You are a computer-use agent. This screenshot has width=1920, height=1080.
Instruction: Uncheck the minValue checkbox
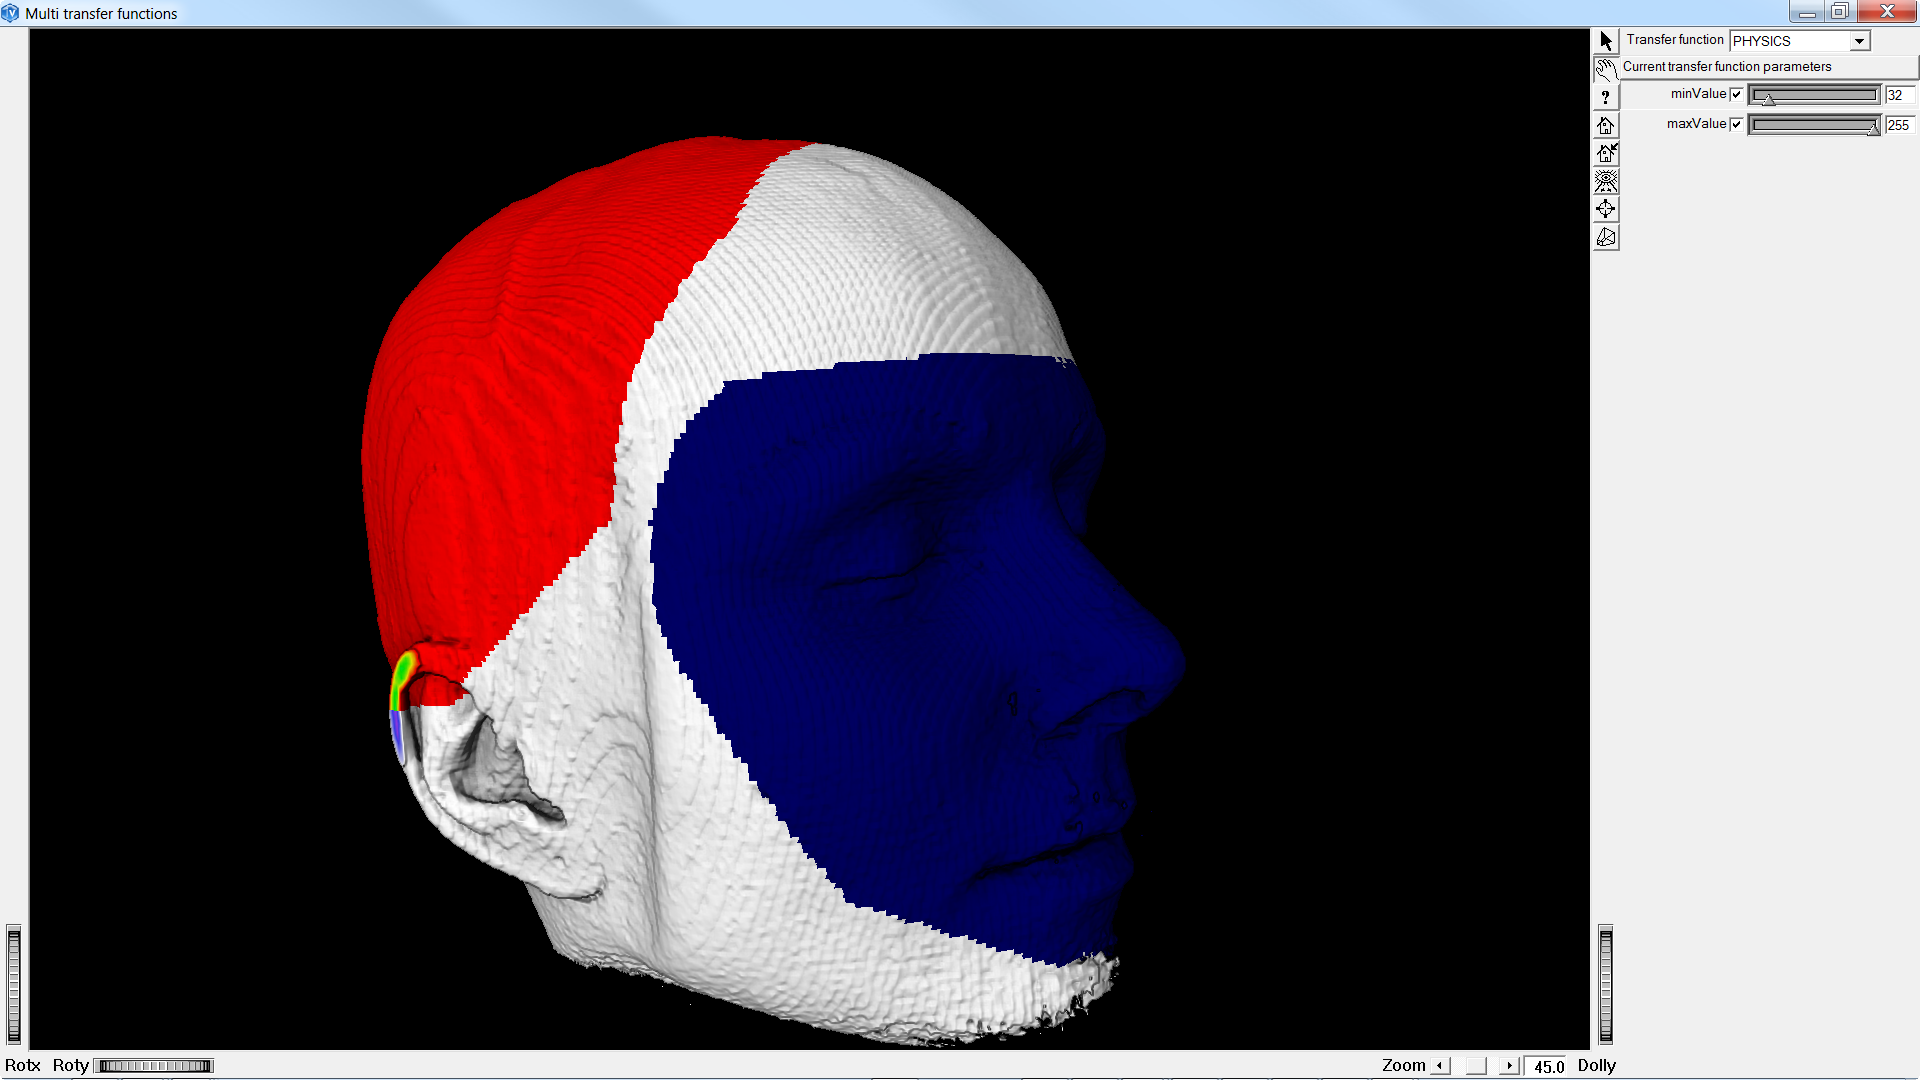(x=1736, y=95)
